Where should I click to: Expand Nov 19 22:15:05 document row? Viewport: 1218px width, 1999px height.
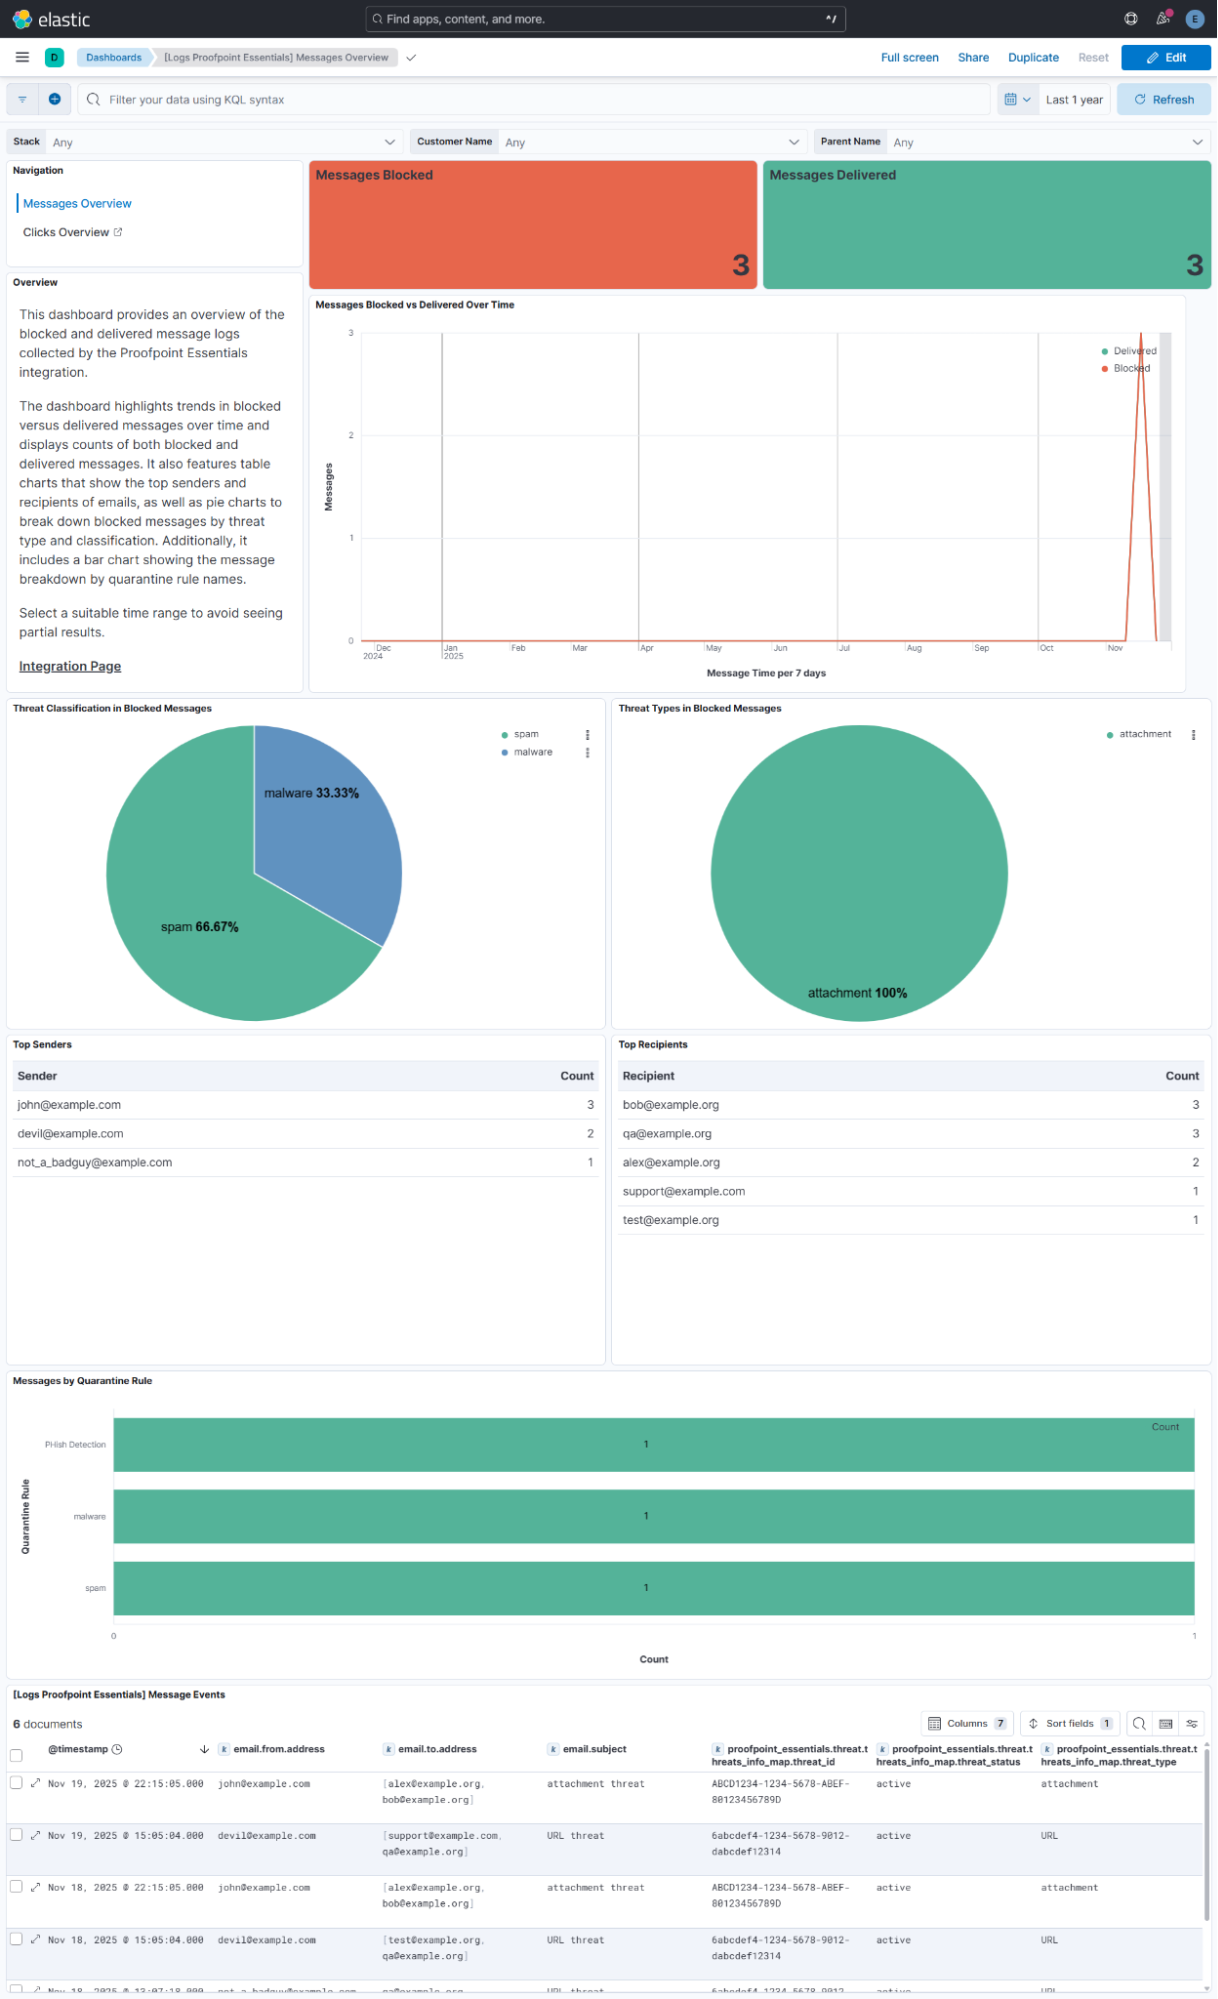tap(35, 1783)
